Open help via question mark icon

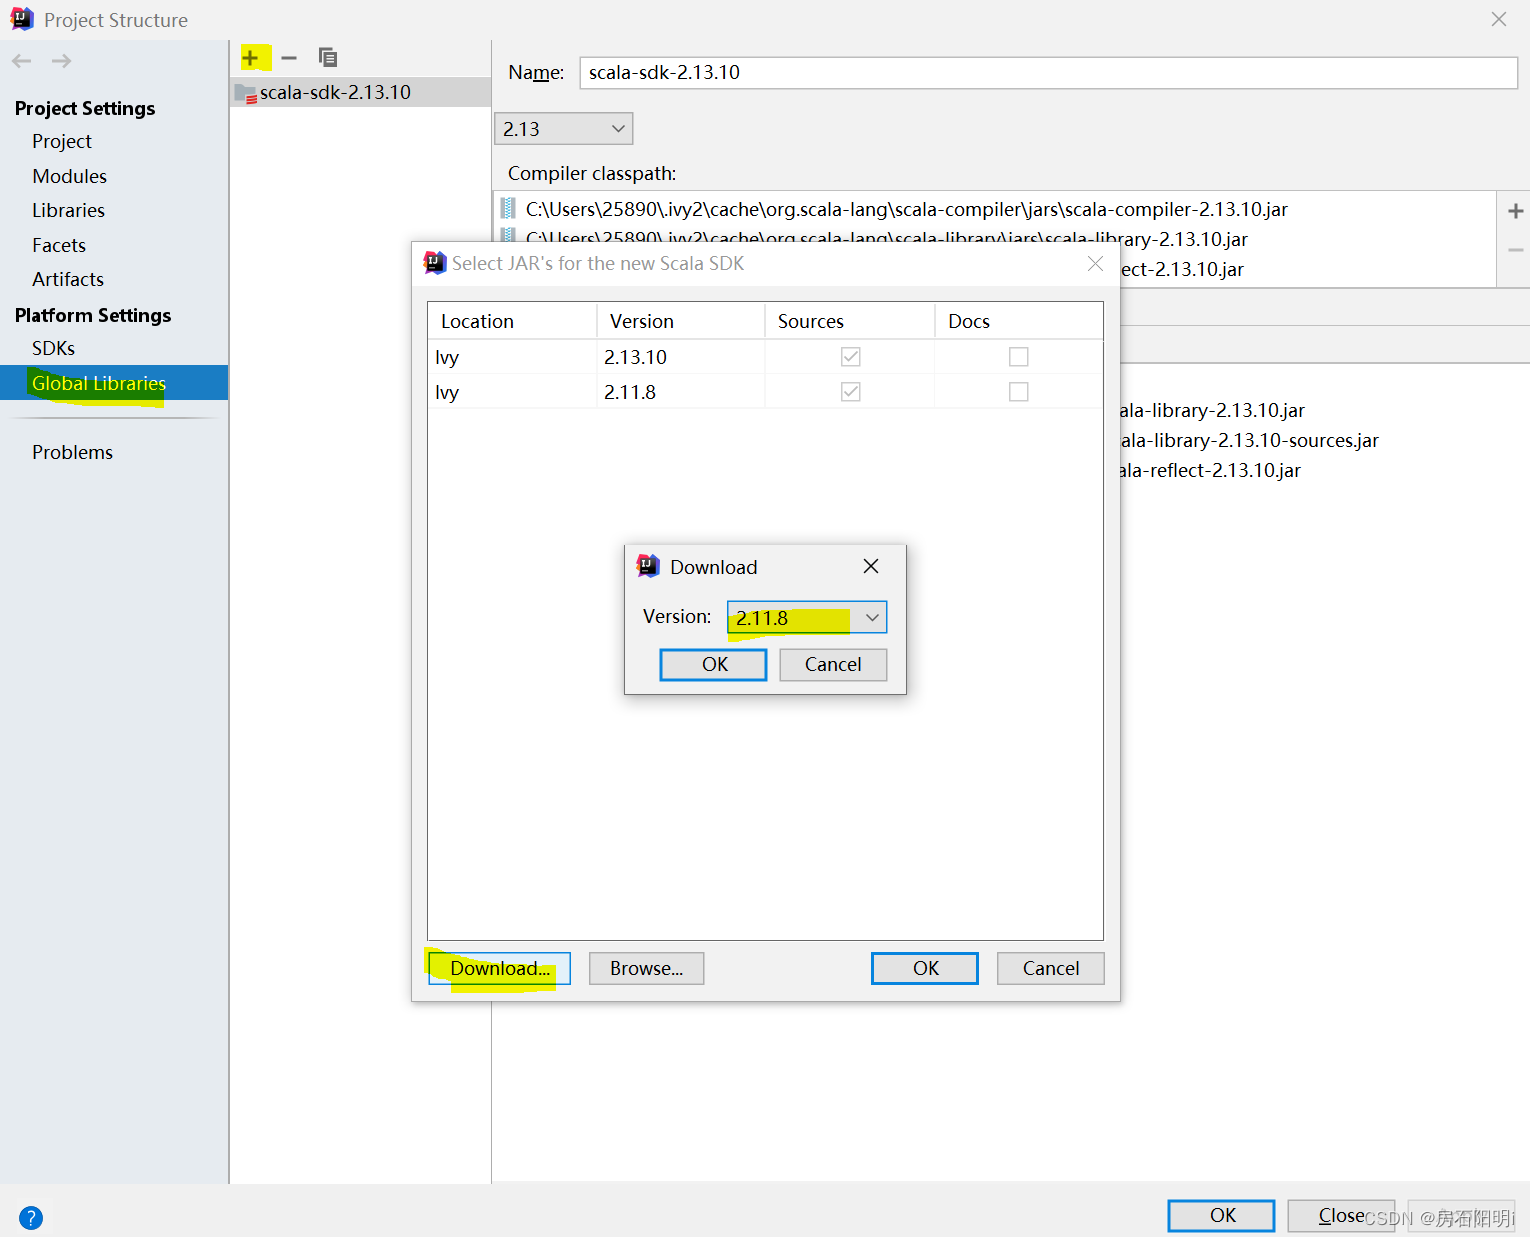click(x=31, y=1217)
